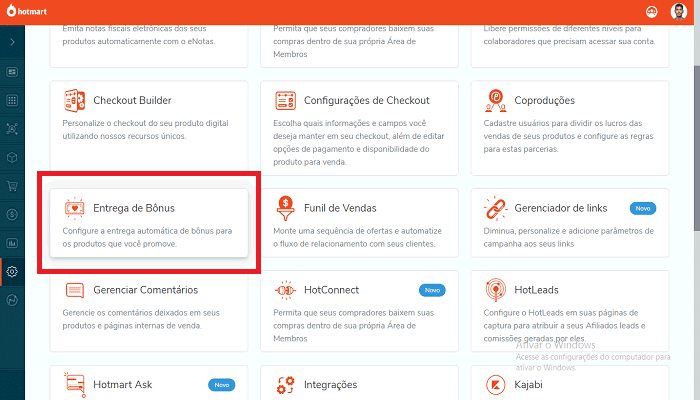
Task: Click Novo badge on Hotmart Ask card
Action: [221, 385]
